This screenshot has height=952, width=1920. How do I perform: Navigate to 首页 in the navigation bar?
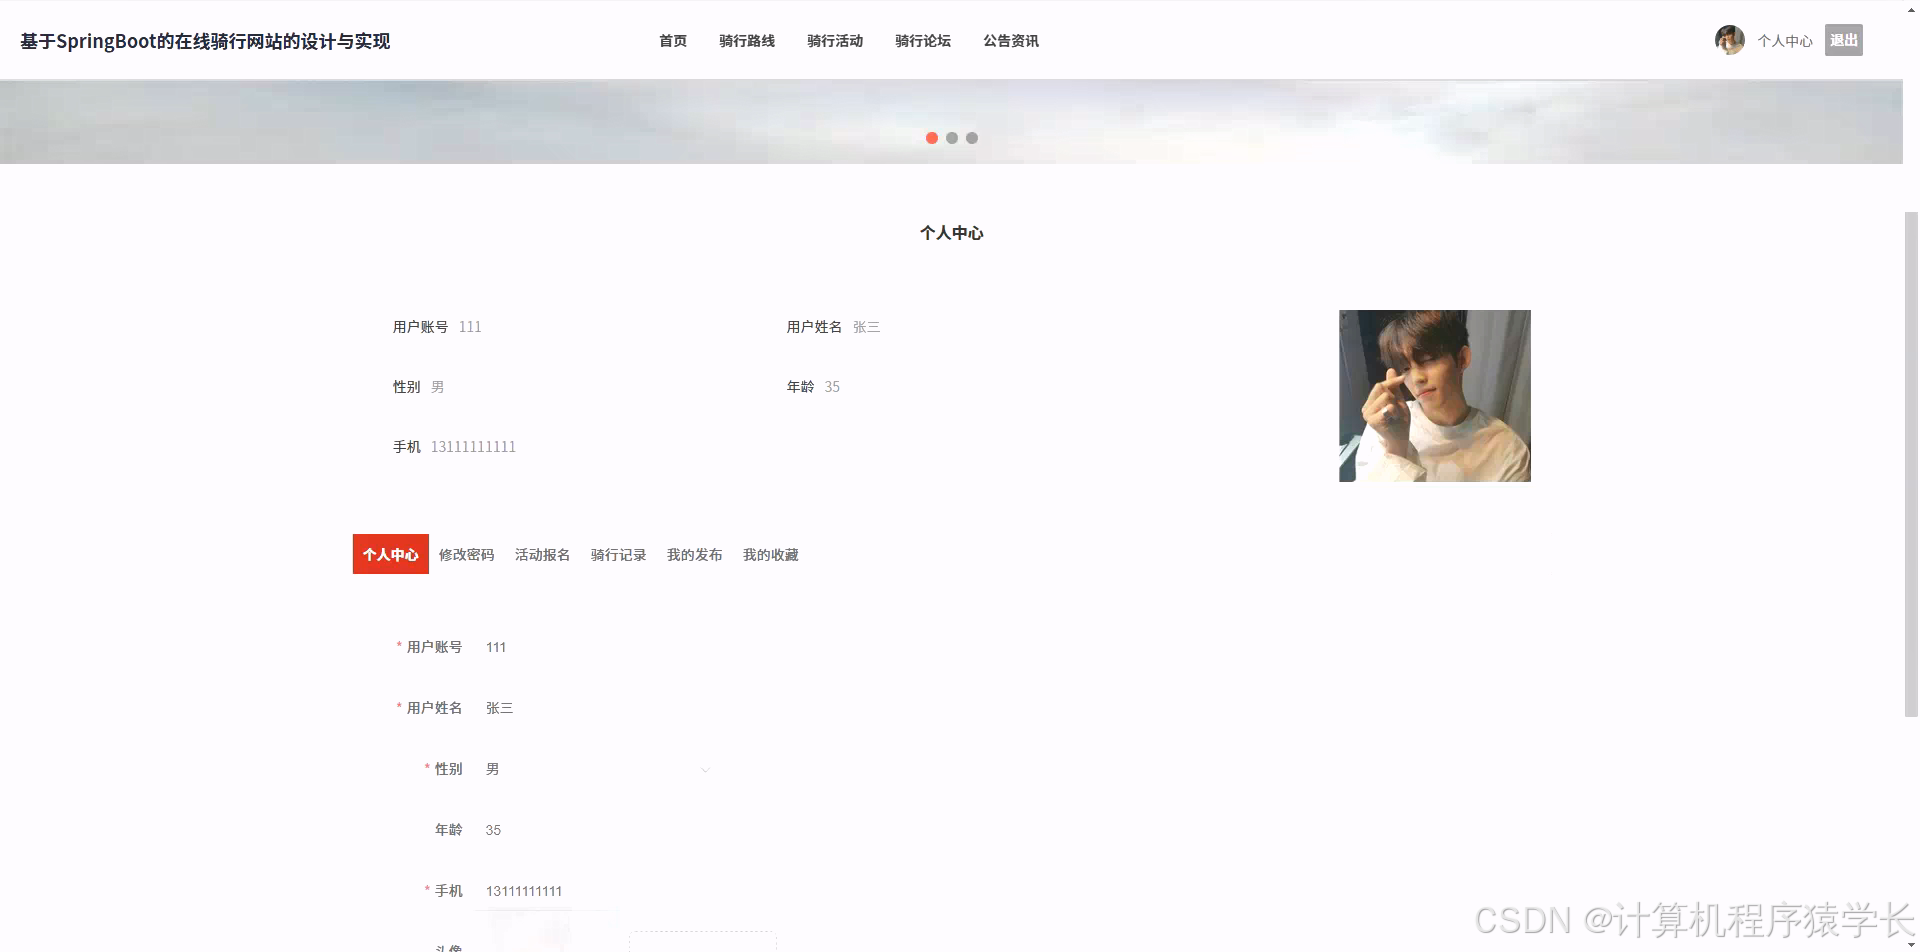[672, 41]
